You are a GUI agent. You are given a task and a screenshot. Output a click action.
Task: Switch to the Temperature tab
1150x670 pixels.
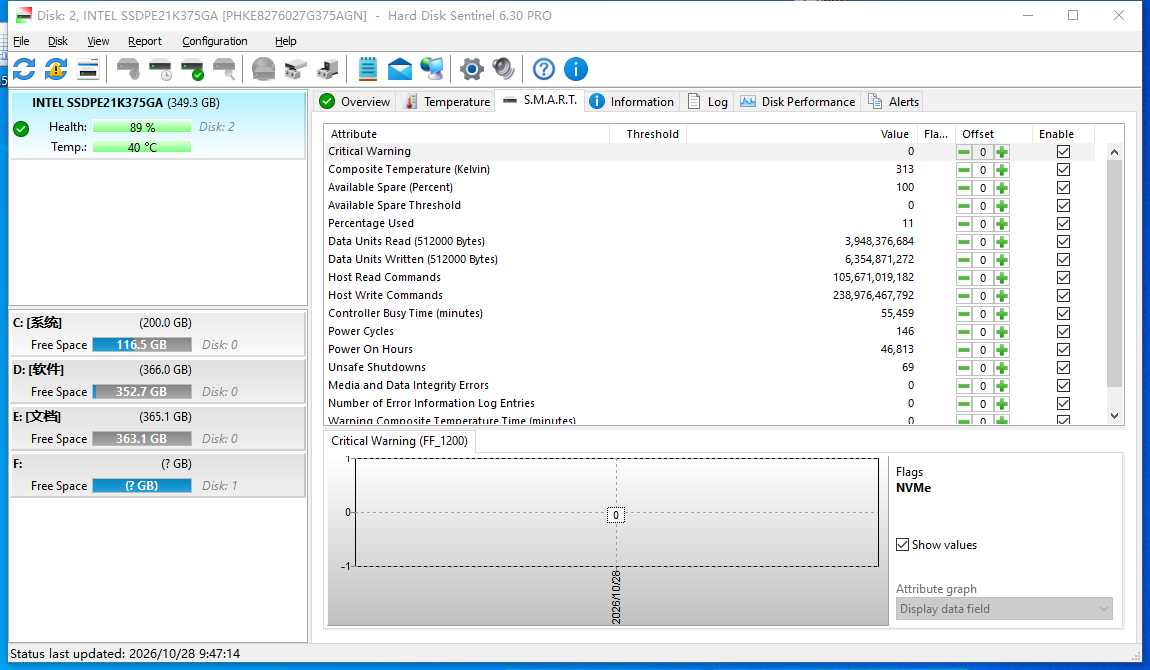click(447, 102)
